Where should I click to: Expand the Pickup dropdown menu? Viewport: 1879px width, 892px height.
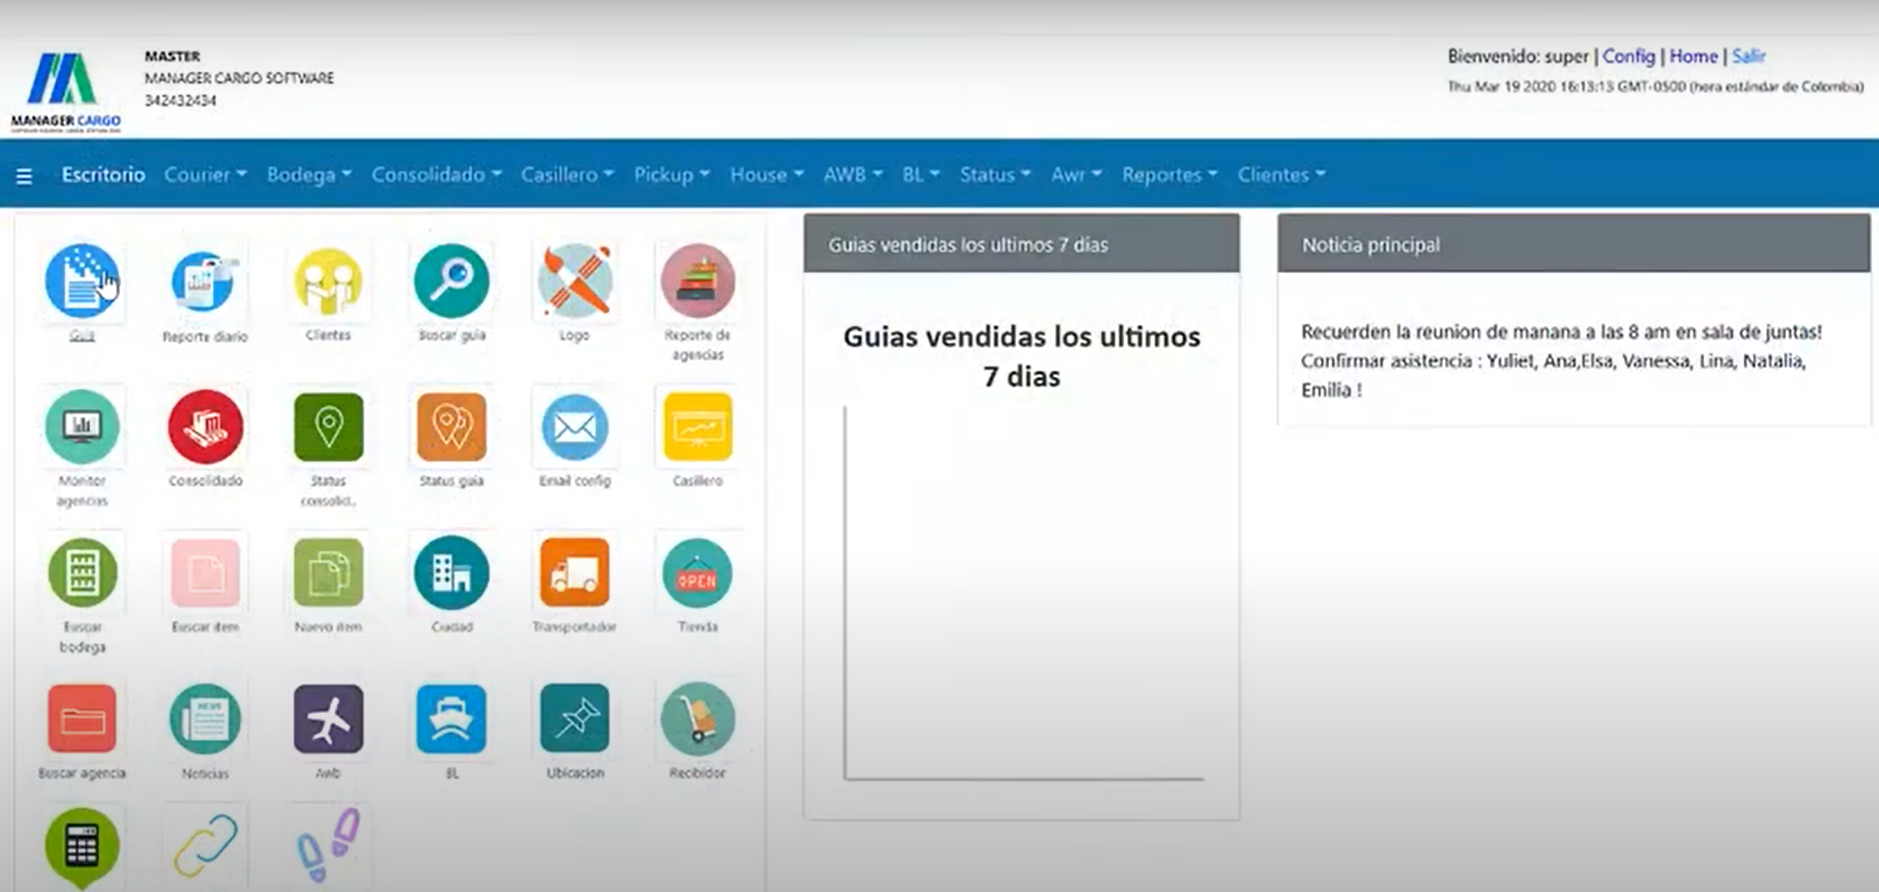click(672, 174)
